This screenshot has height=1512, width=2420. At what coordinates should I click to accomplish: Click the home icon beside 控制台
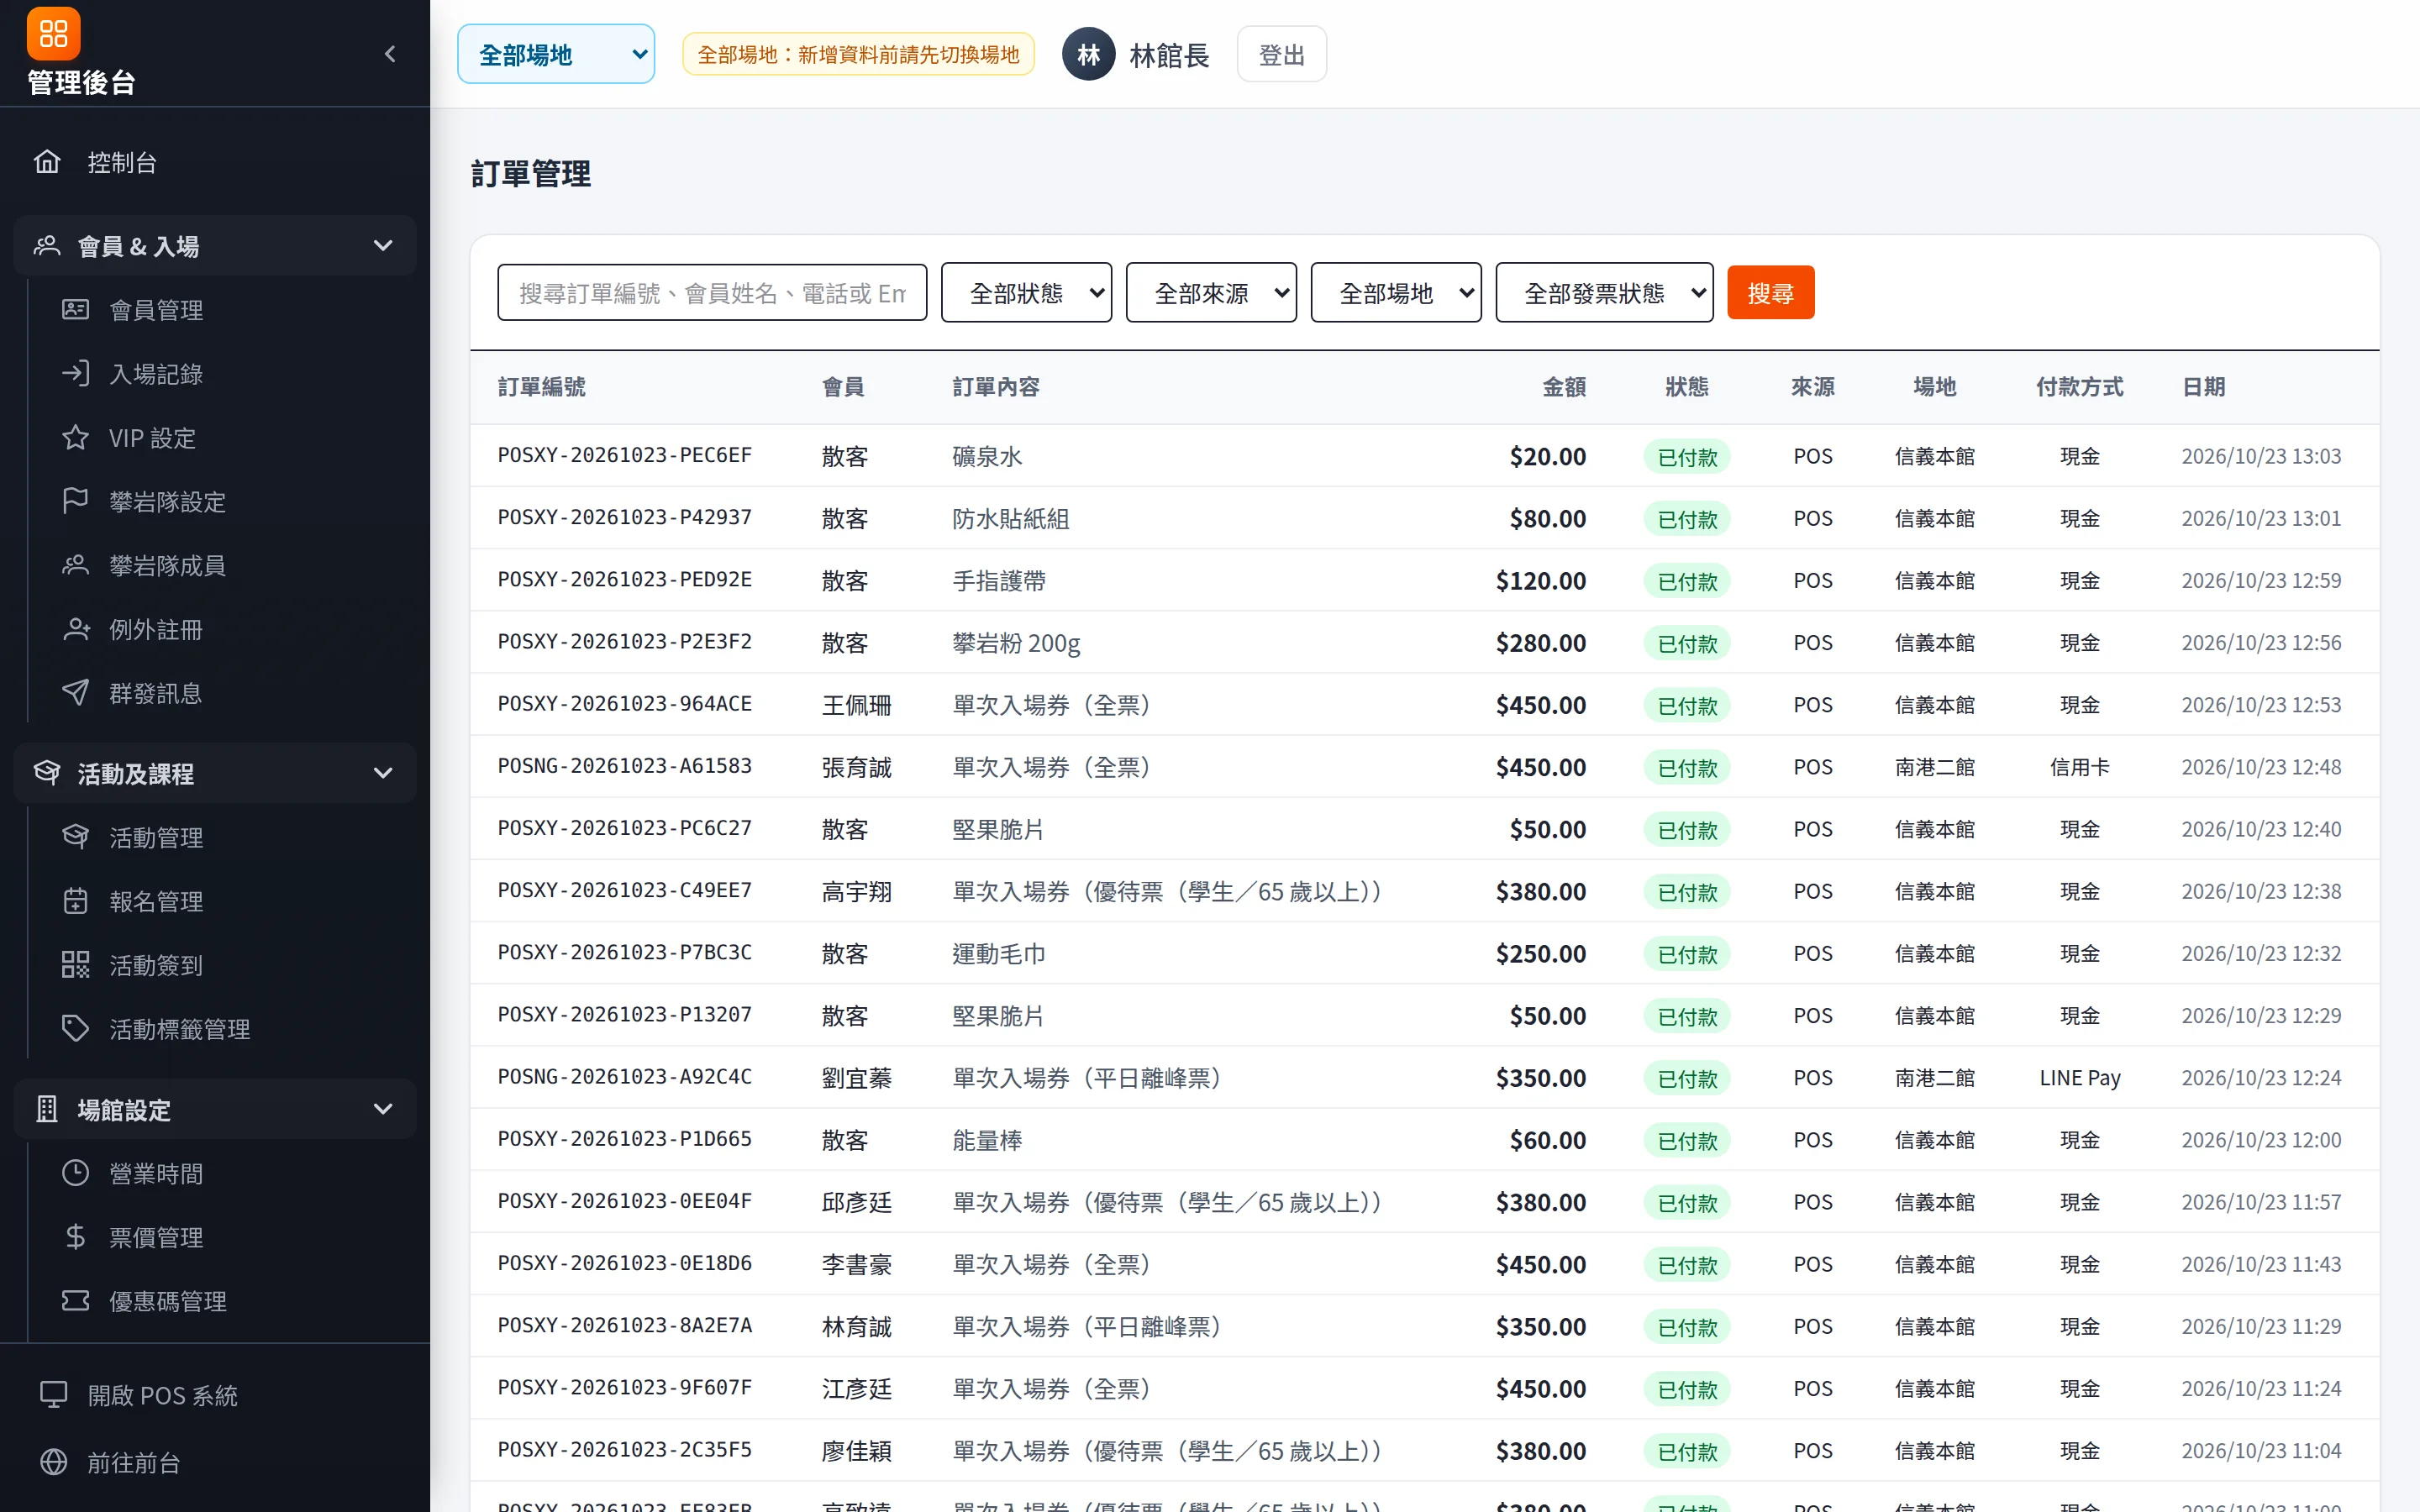tap(47, 161)
